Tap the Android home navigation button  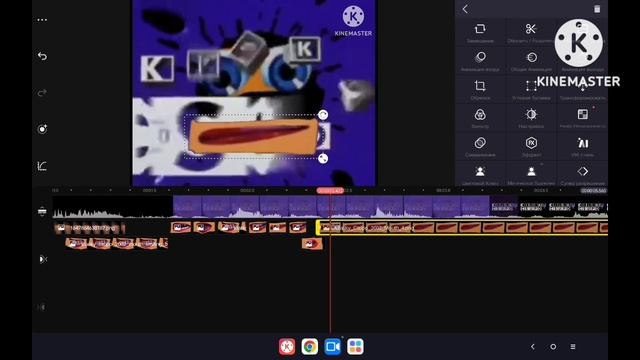(x=553, y=347)
